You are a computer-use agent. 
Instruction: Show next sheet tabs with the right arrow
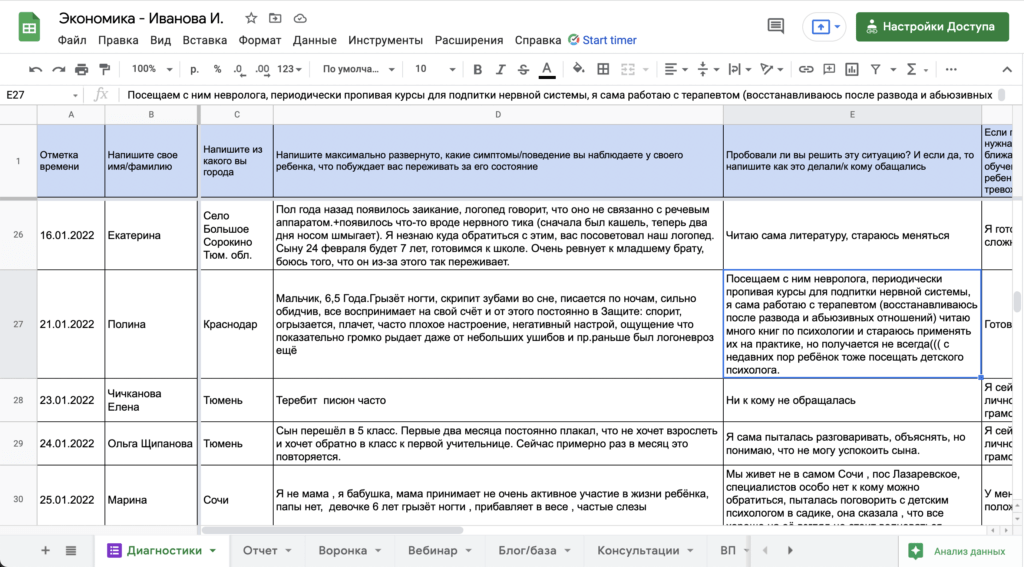click(790, 551)
